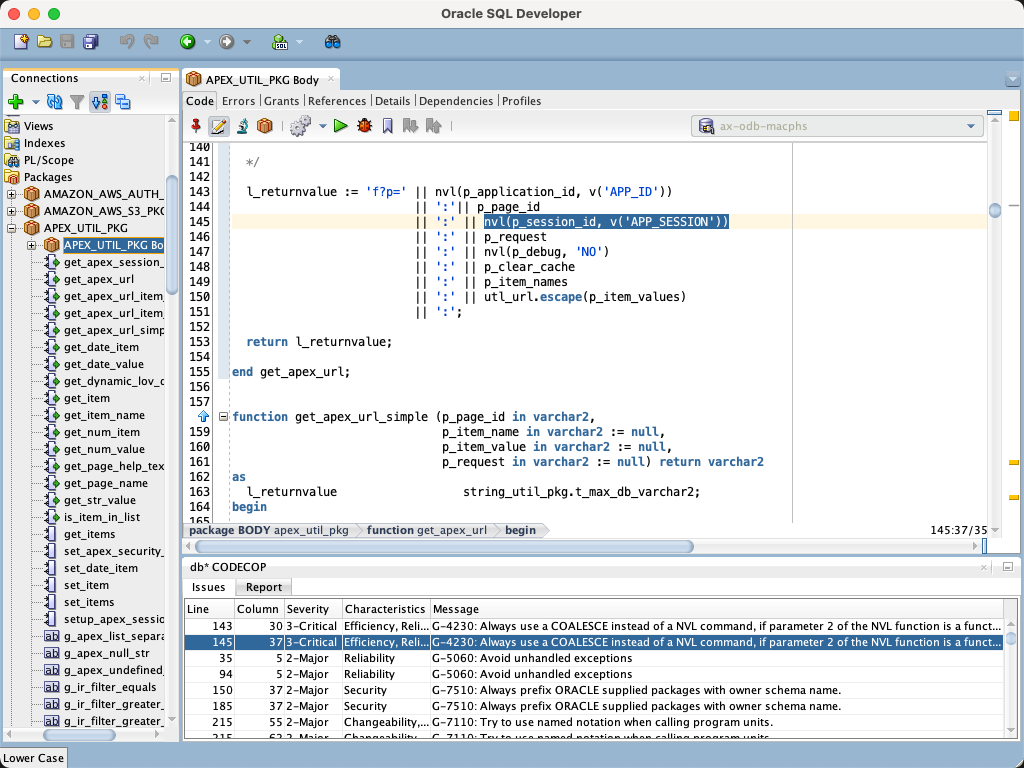The height and width of the screenshot is (768, 1024).
Task: Switch to the Dependencies tab
Action: coord(455,101)
